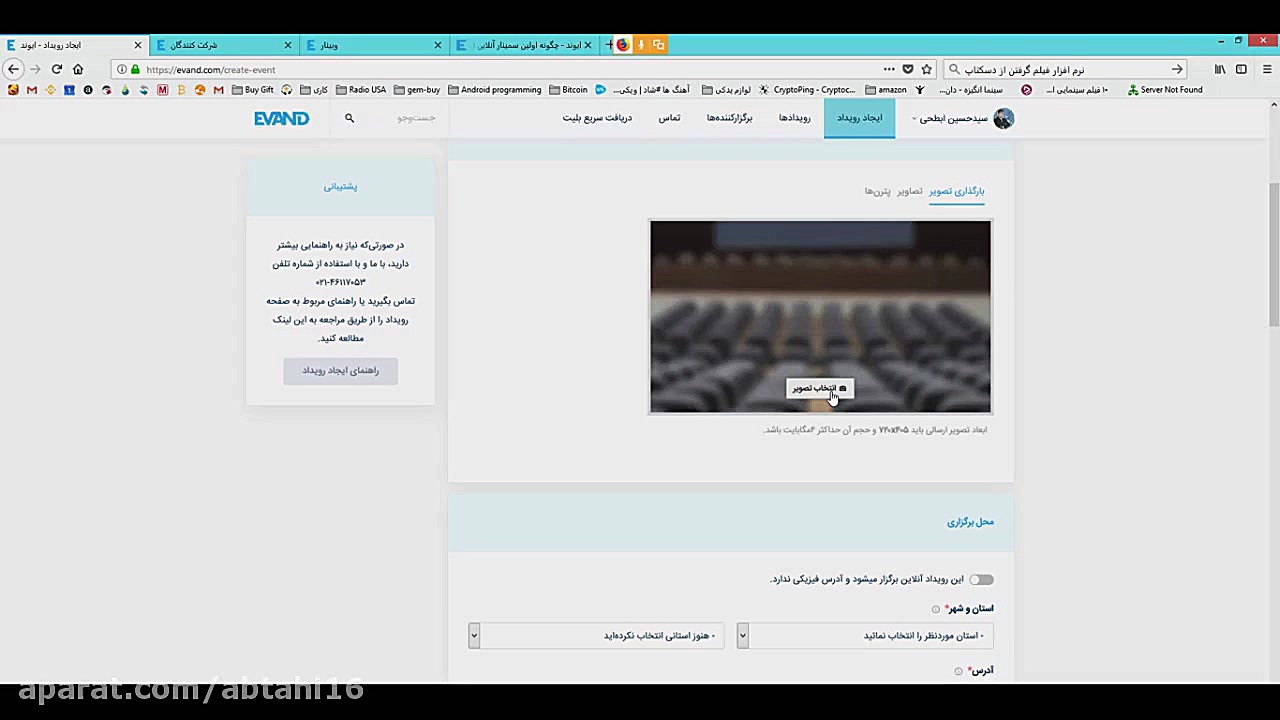Open the city selection dropdown
The width and height of the screenshot is (1280, 720).
pos(597,635)
